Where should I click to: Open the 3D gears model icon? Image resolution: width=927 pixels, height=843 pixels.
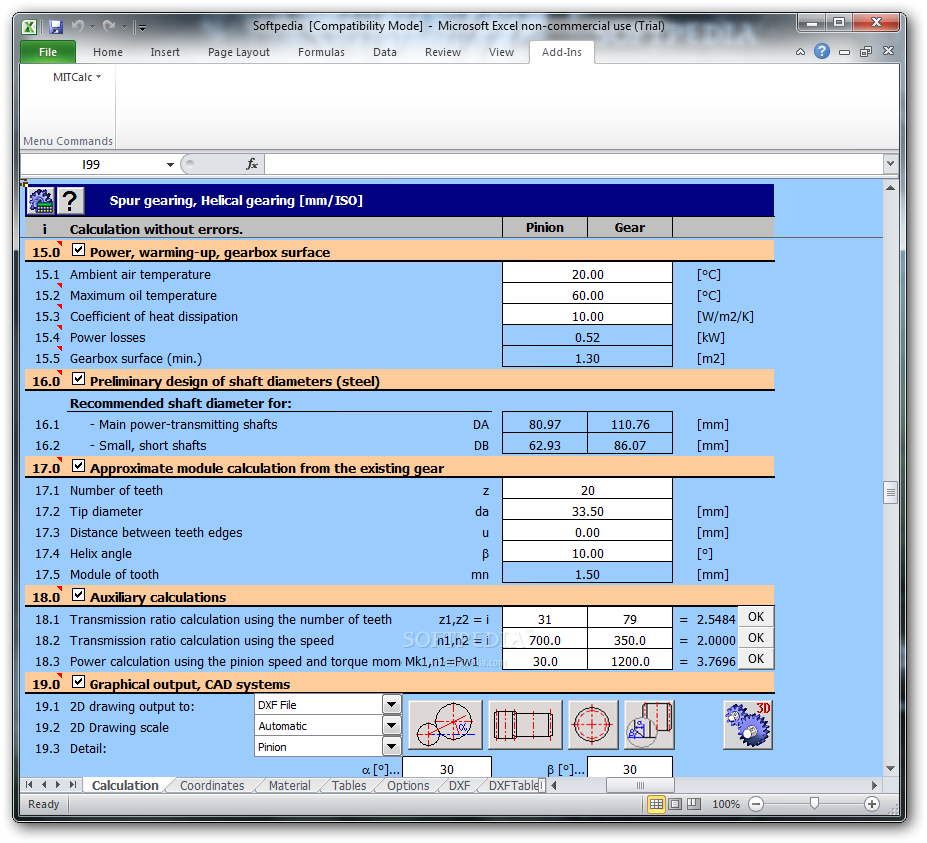[748, 725]
